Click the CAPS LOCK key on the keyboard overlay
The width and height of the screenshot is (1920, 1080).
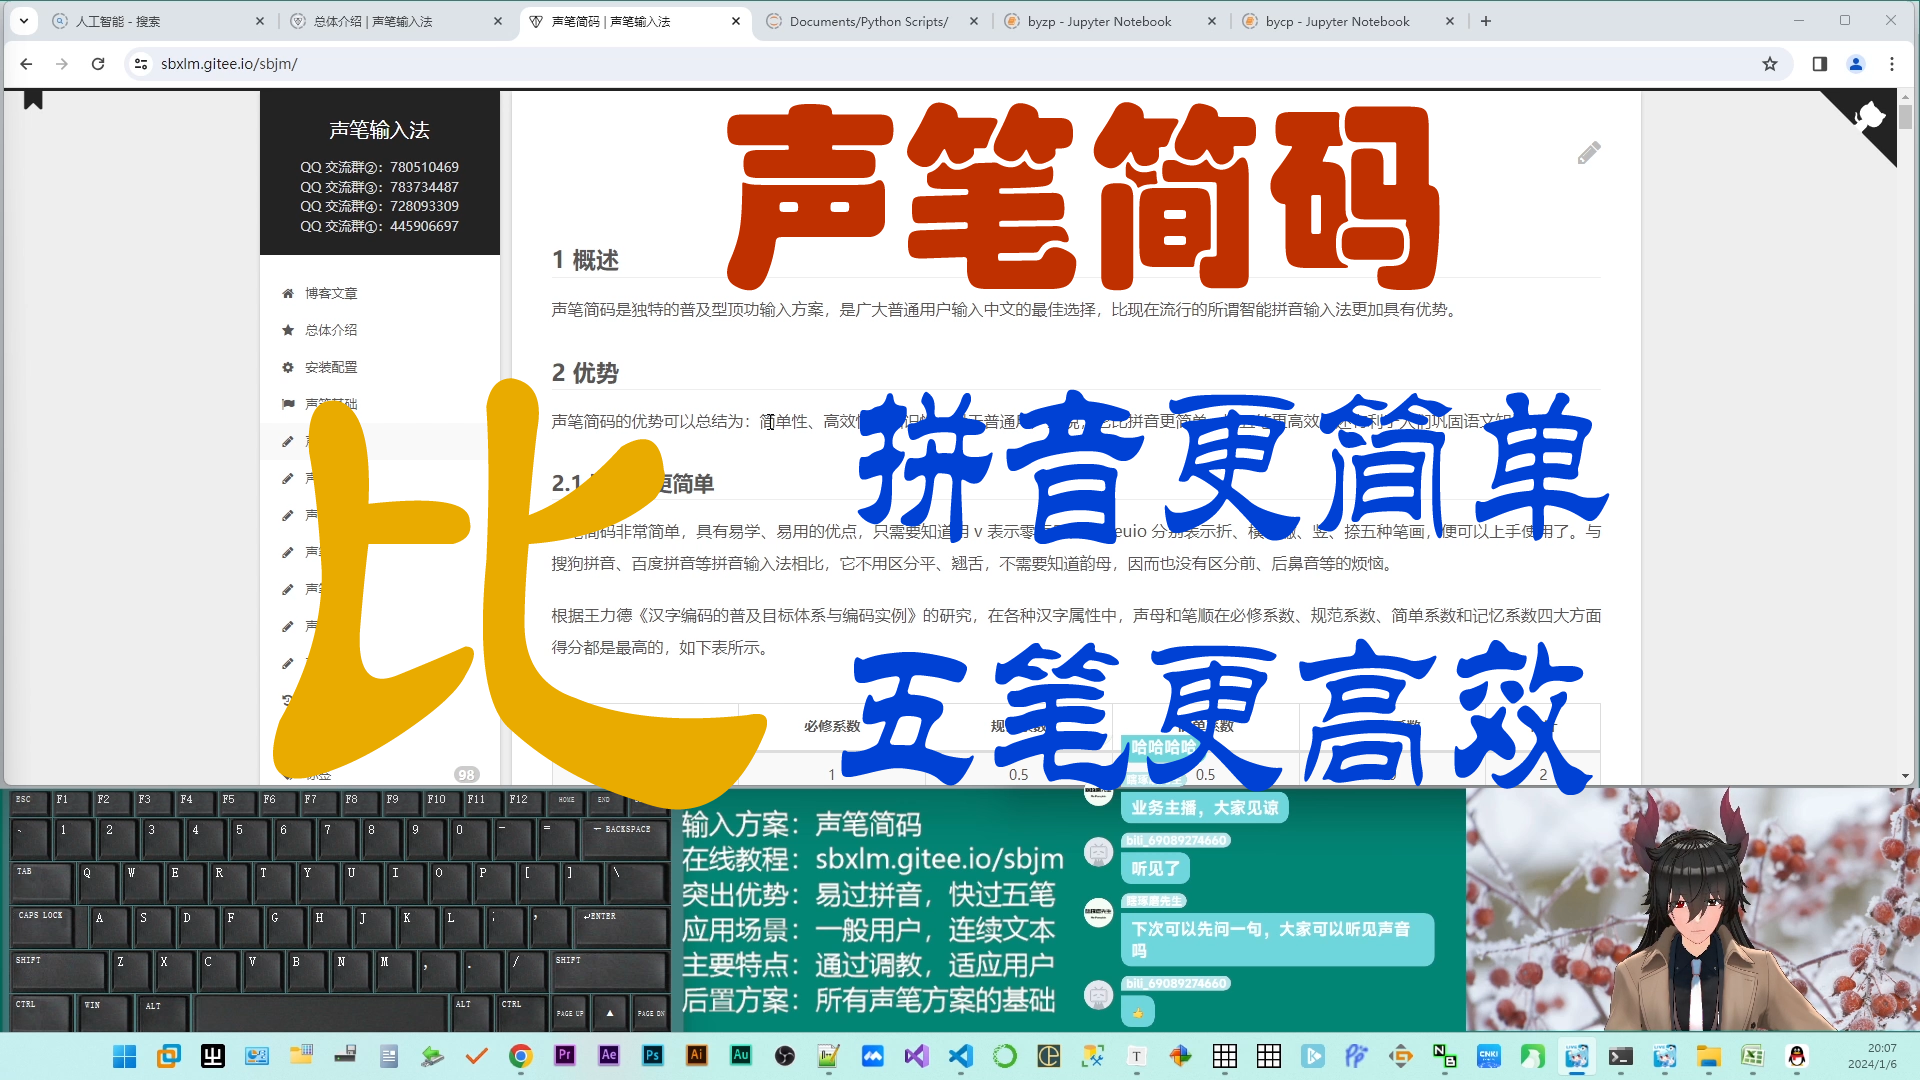(40, 926)
